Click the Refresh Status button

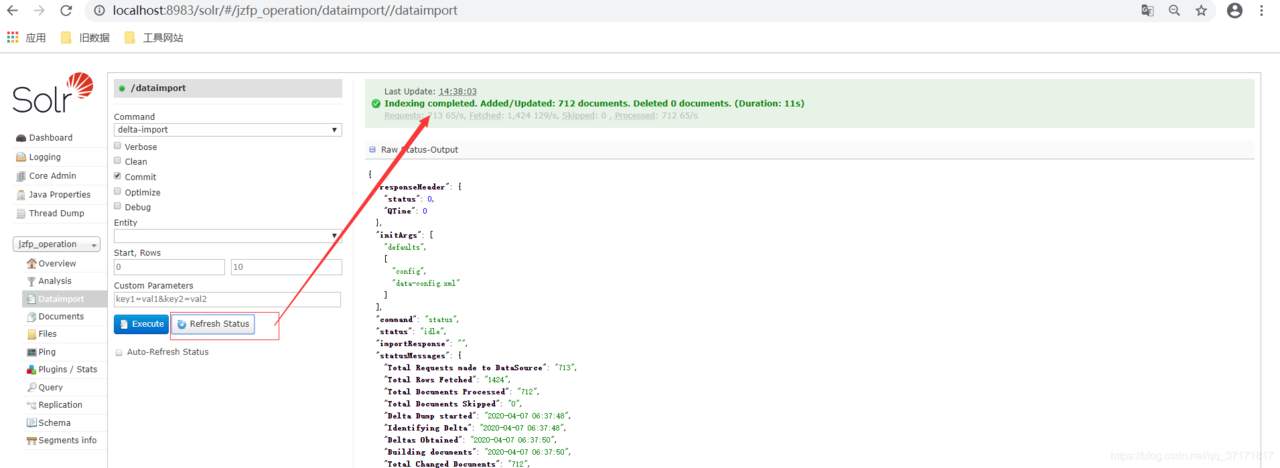point(212,324)
